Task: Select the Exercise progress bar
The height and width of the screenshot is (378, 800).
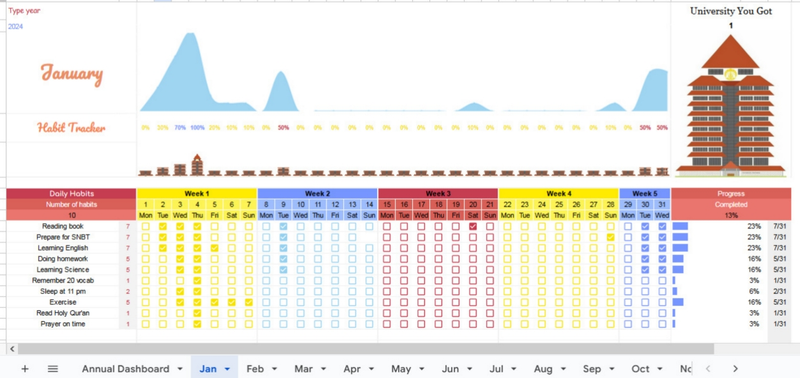Action: [678, 302]
